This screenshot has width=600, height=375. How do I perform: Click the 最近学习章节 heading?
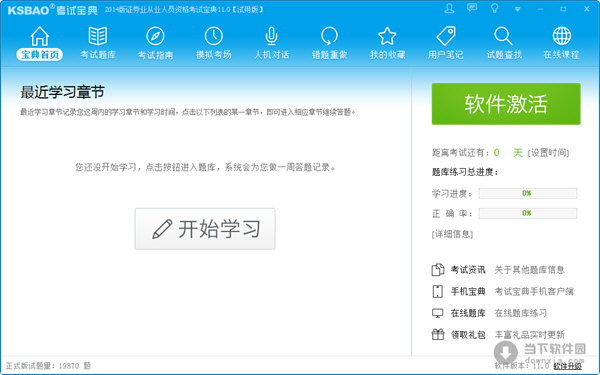pos(62,92)
